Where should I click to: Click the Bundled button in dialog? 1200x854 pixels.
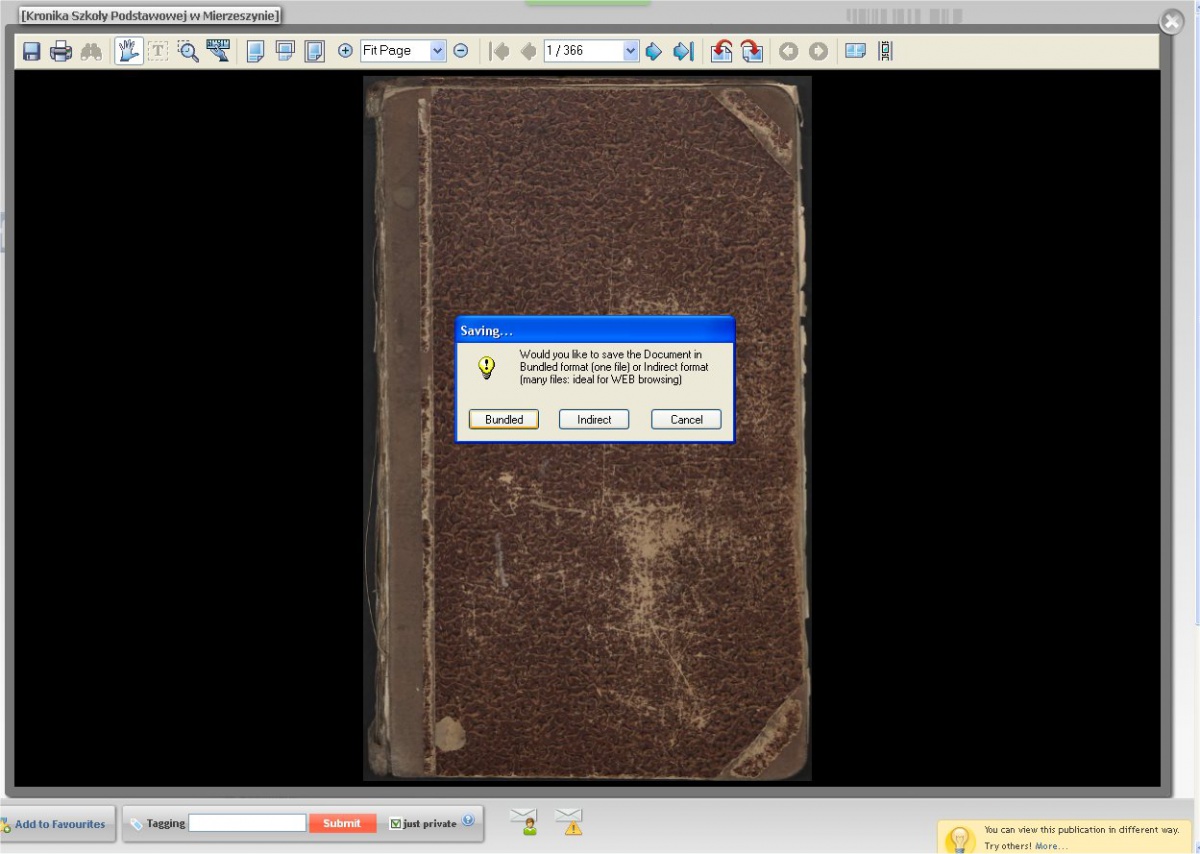pyautogui.click(x=504, y=420)
